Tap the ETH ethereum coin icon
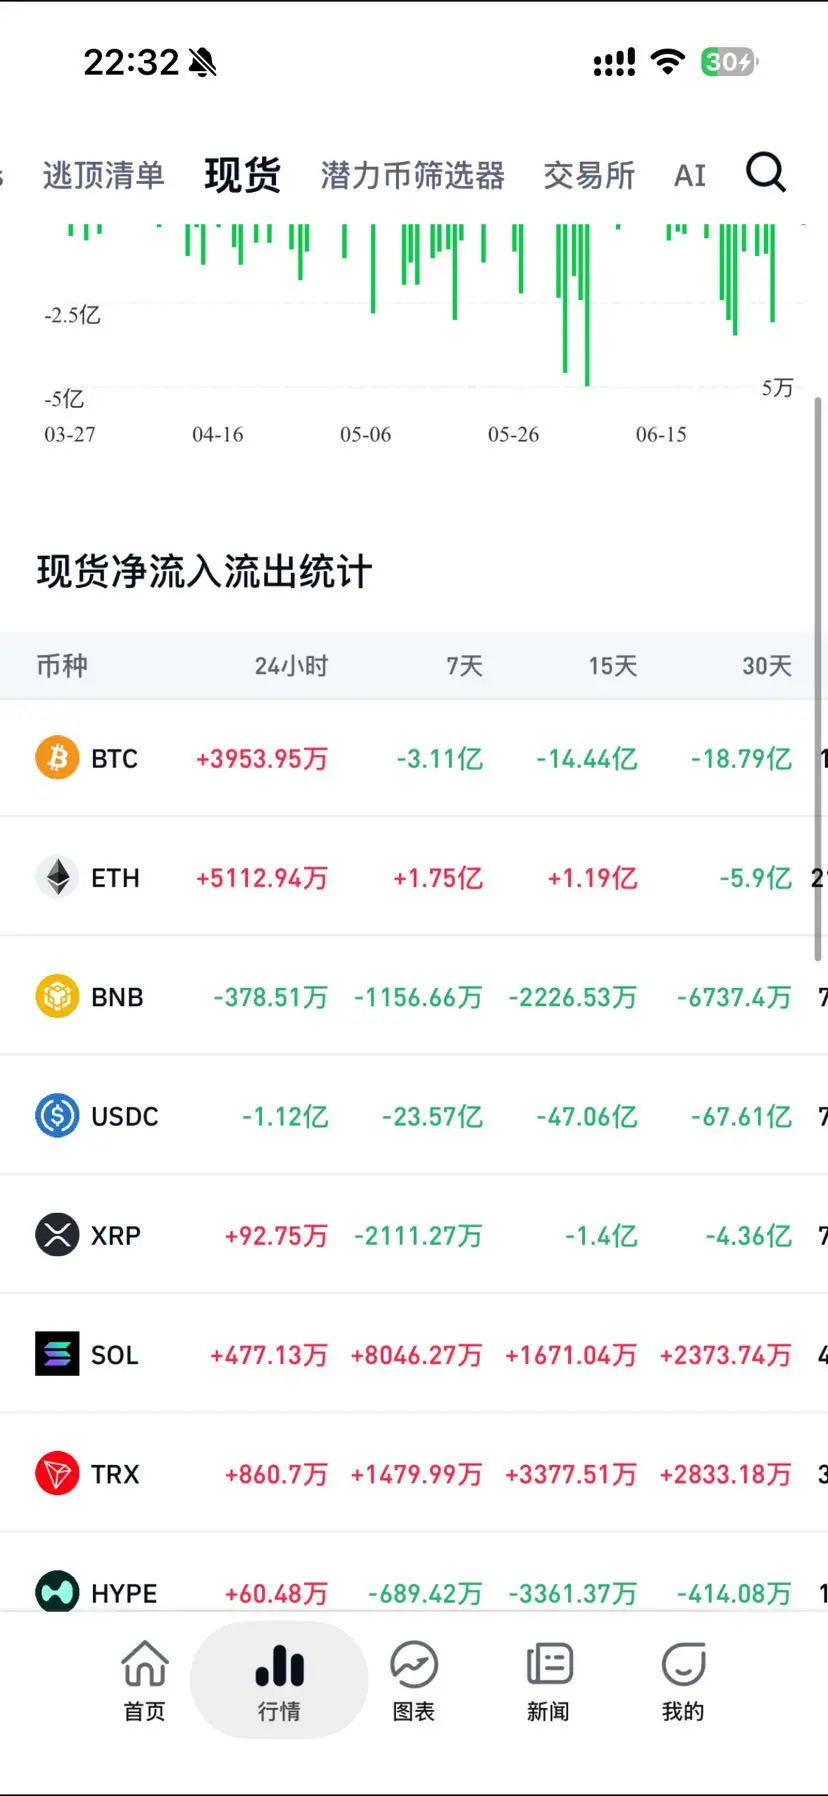 coord(57,877)
